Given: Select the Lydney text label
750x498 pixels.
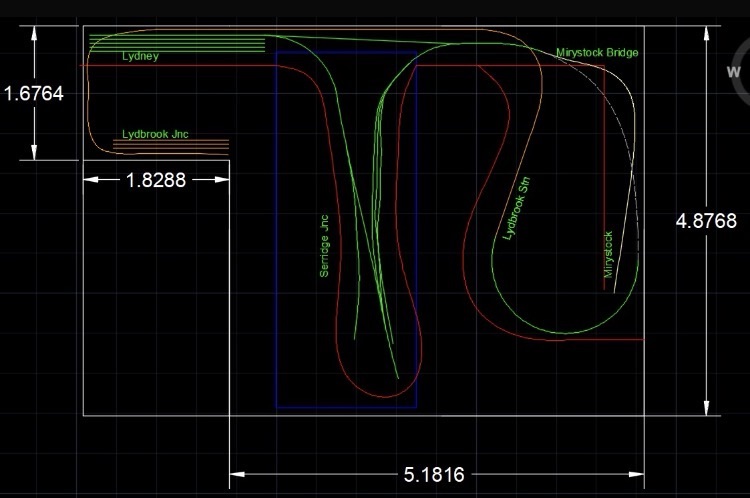Looking at the screenshot, I should [140, 57].
